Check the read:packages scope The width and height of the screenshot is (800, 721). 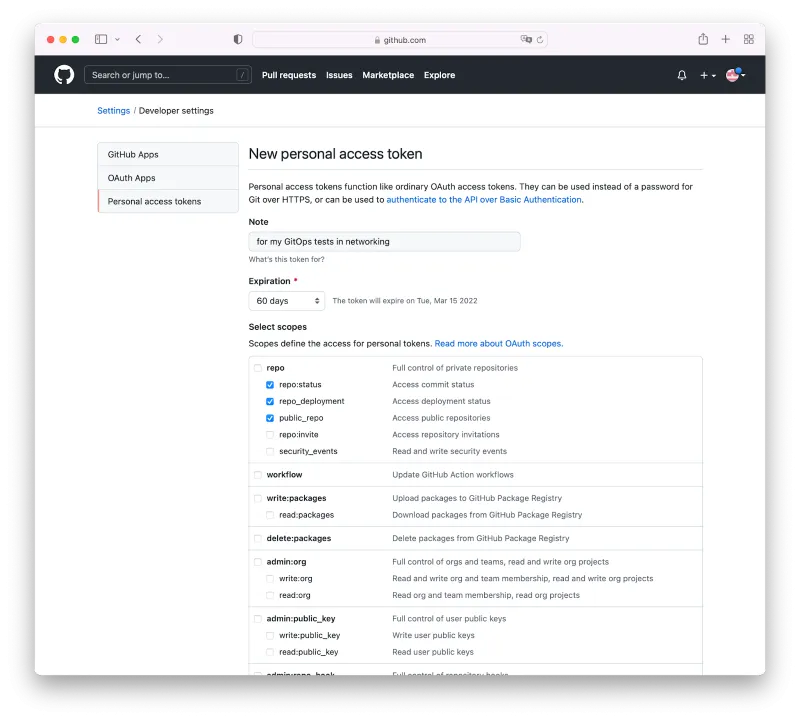coord(270,515)
